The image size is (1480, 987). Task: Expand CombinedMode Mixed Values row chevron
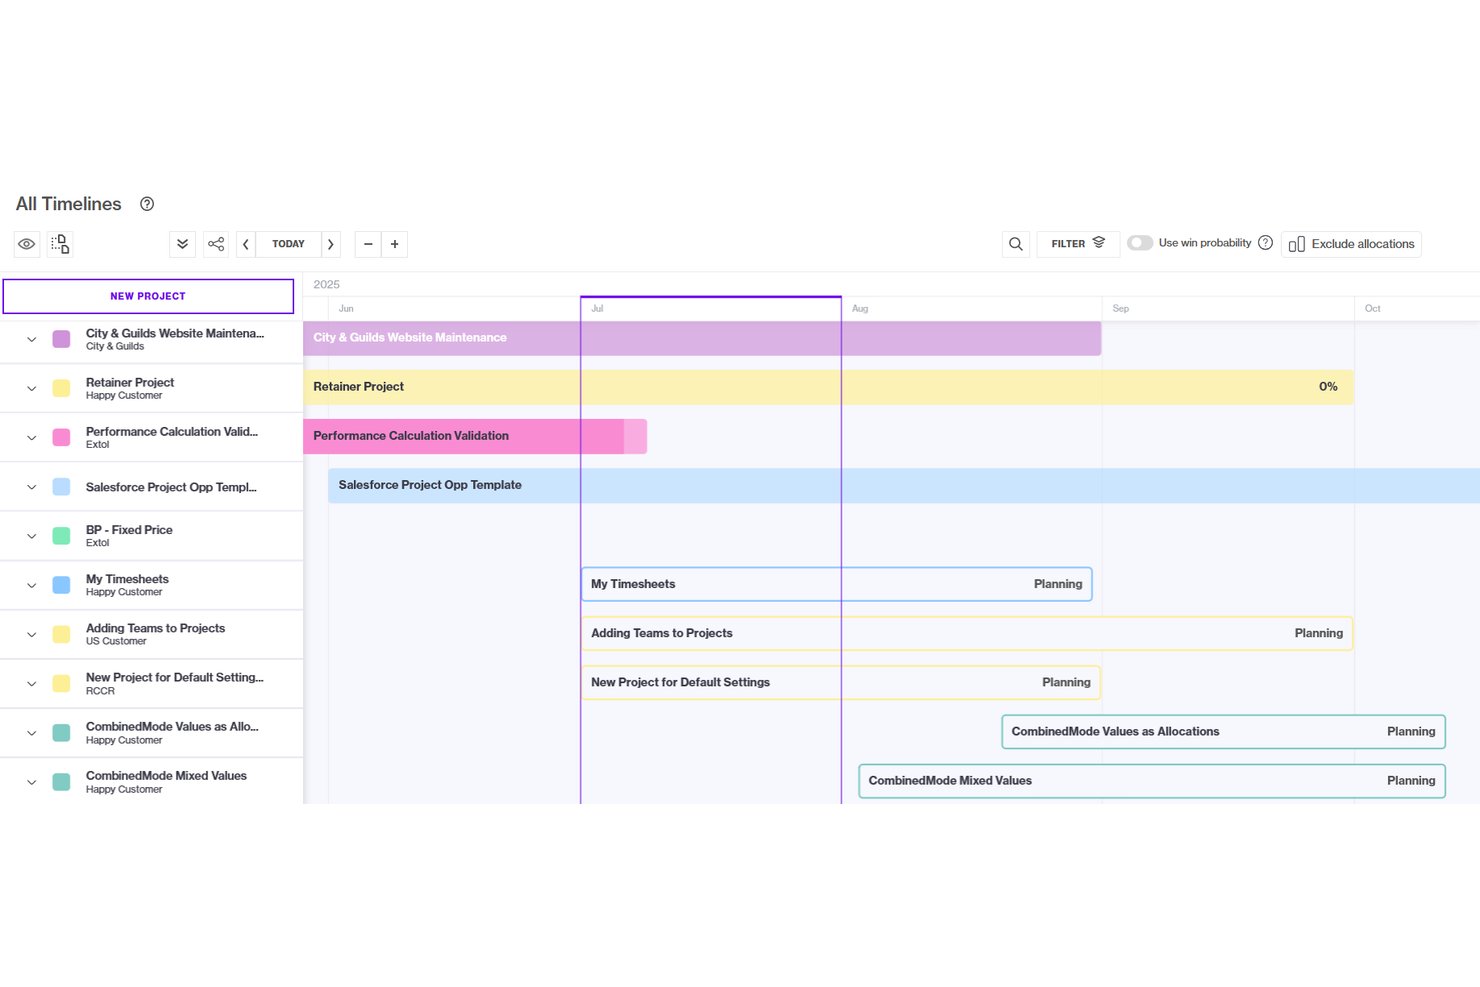click(x=32, y=782)
